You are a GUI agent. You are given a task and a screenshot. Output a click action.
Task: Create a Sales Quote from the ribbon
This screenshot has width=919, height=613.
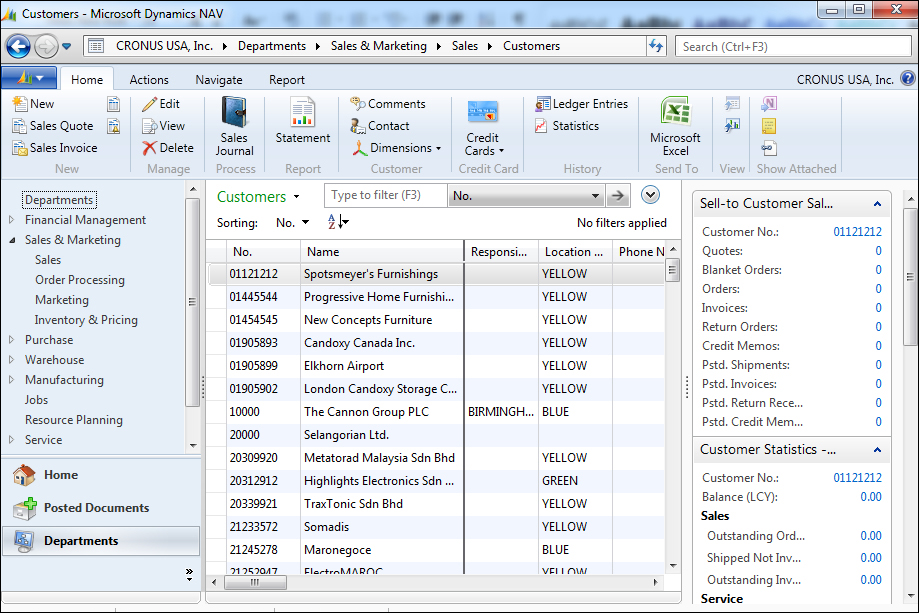[53, 126]
